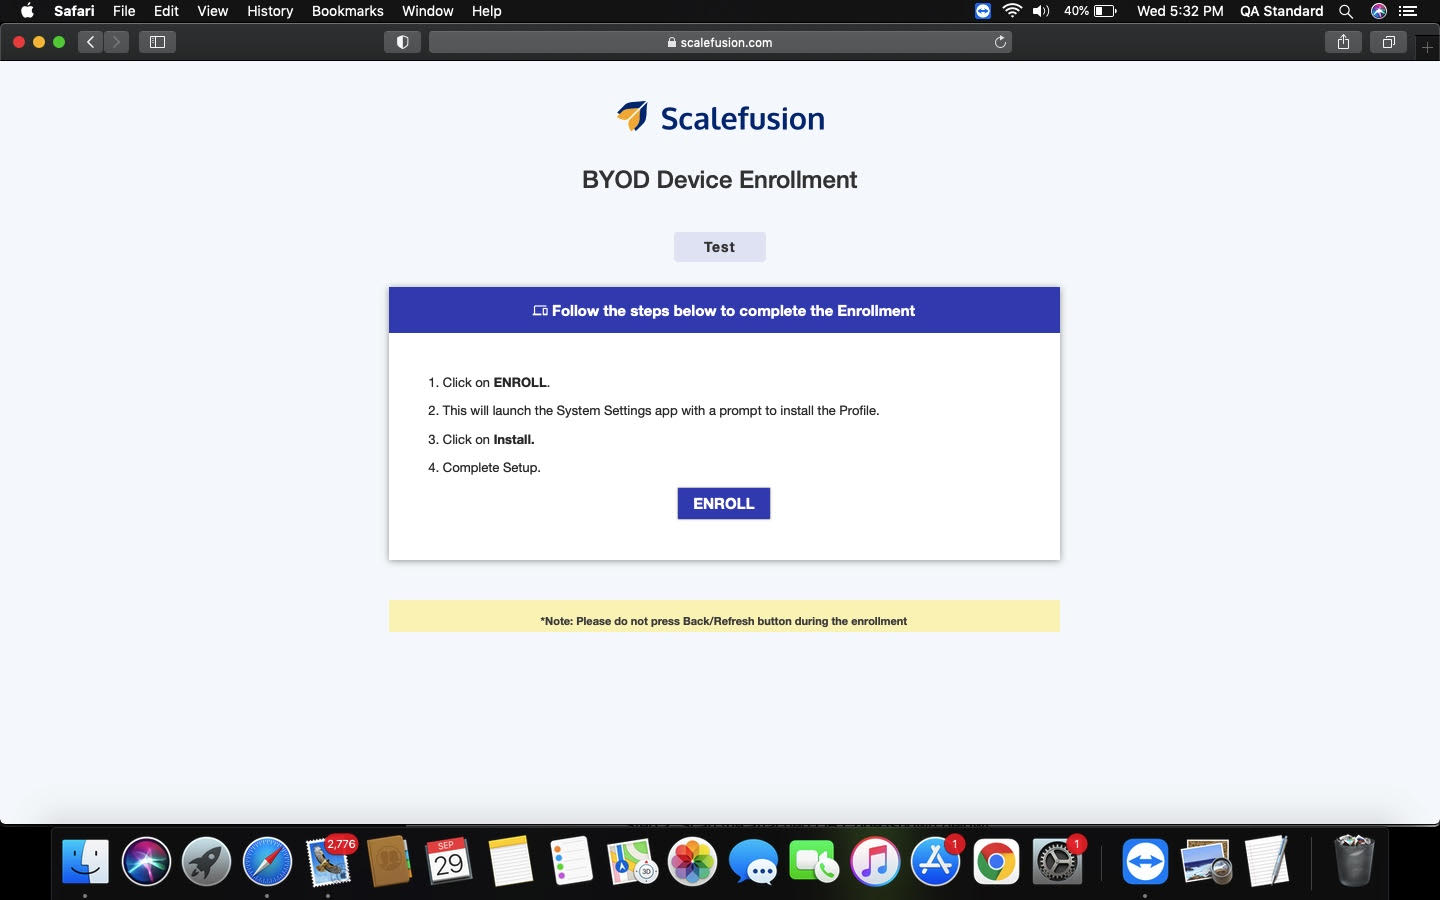Open Calendar showing 29 in Dock
This screenshot has height=900, width=1440.
pyautogui.click(x=449, y=862)
